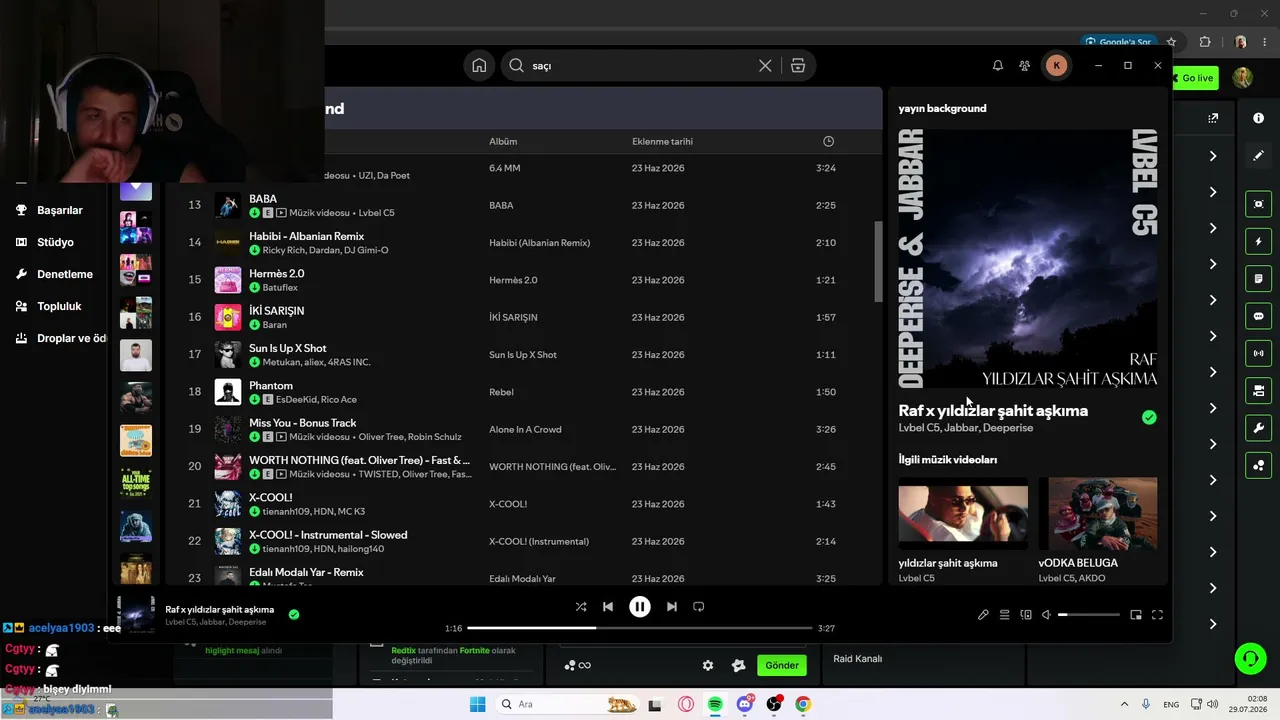This screenshot has height=720, width=1280.
Task: Click the green Go live button
Action: coord(1196,78)
